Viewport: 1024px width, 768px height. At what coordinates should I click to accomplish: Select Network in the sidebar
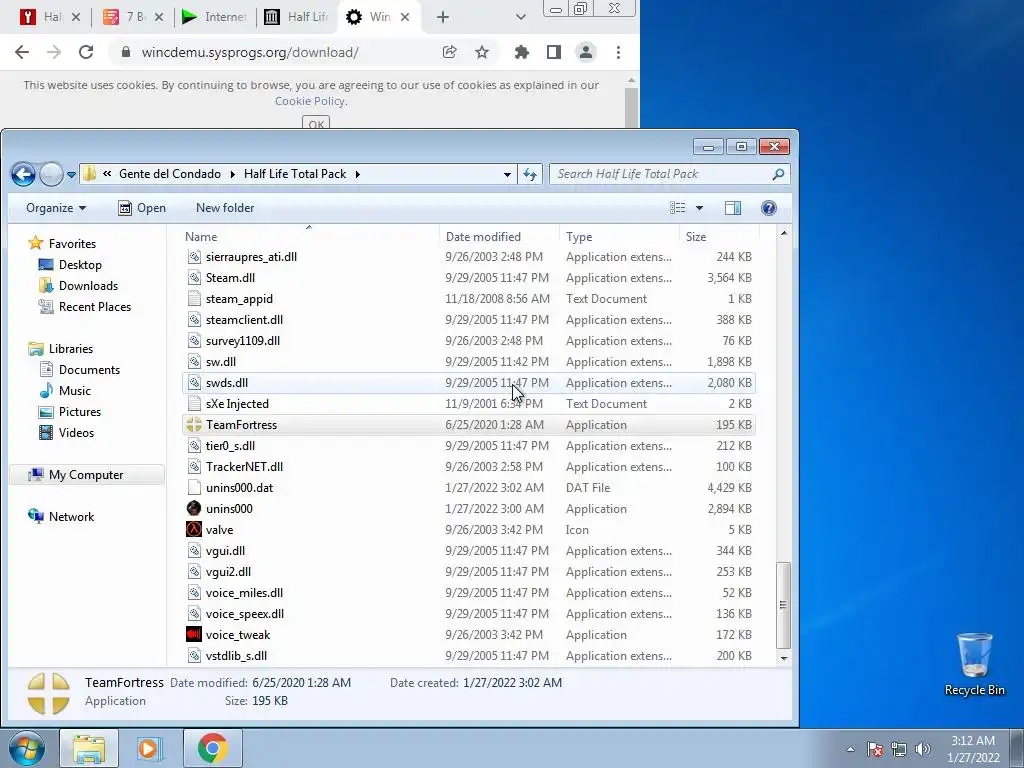tap(71, 517)
